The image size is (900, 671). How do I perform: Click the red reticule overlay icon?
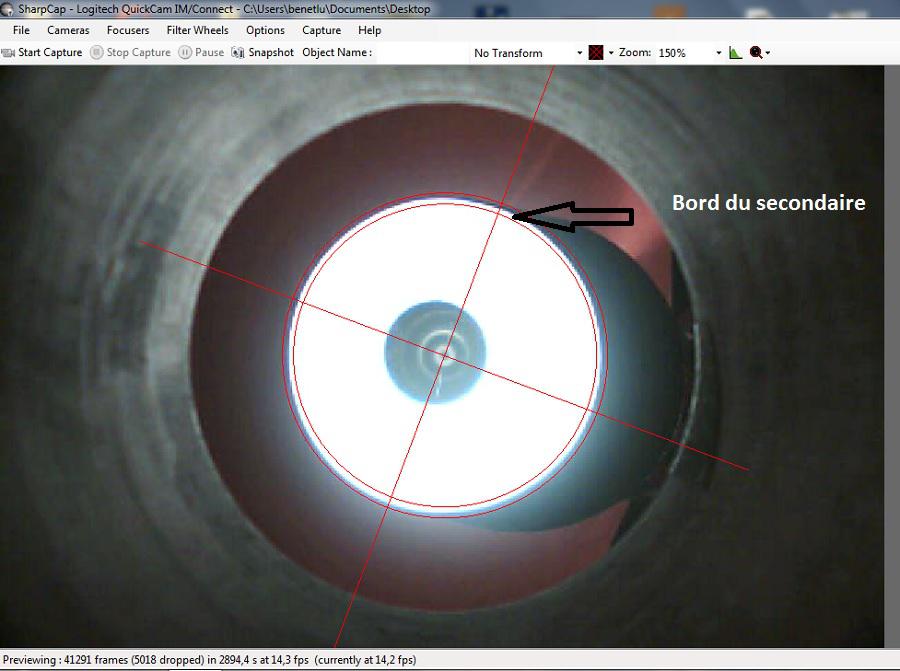coord(596,53)
